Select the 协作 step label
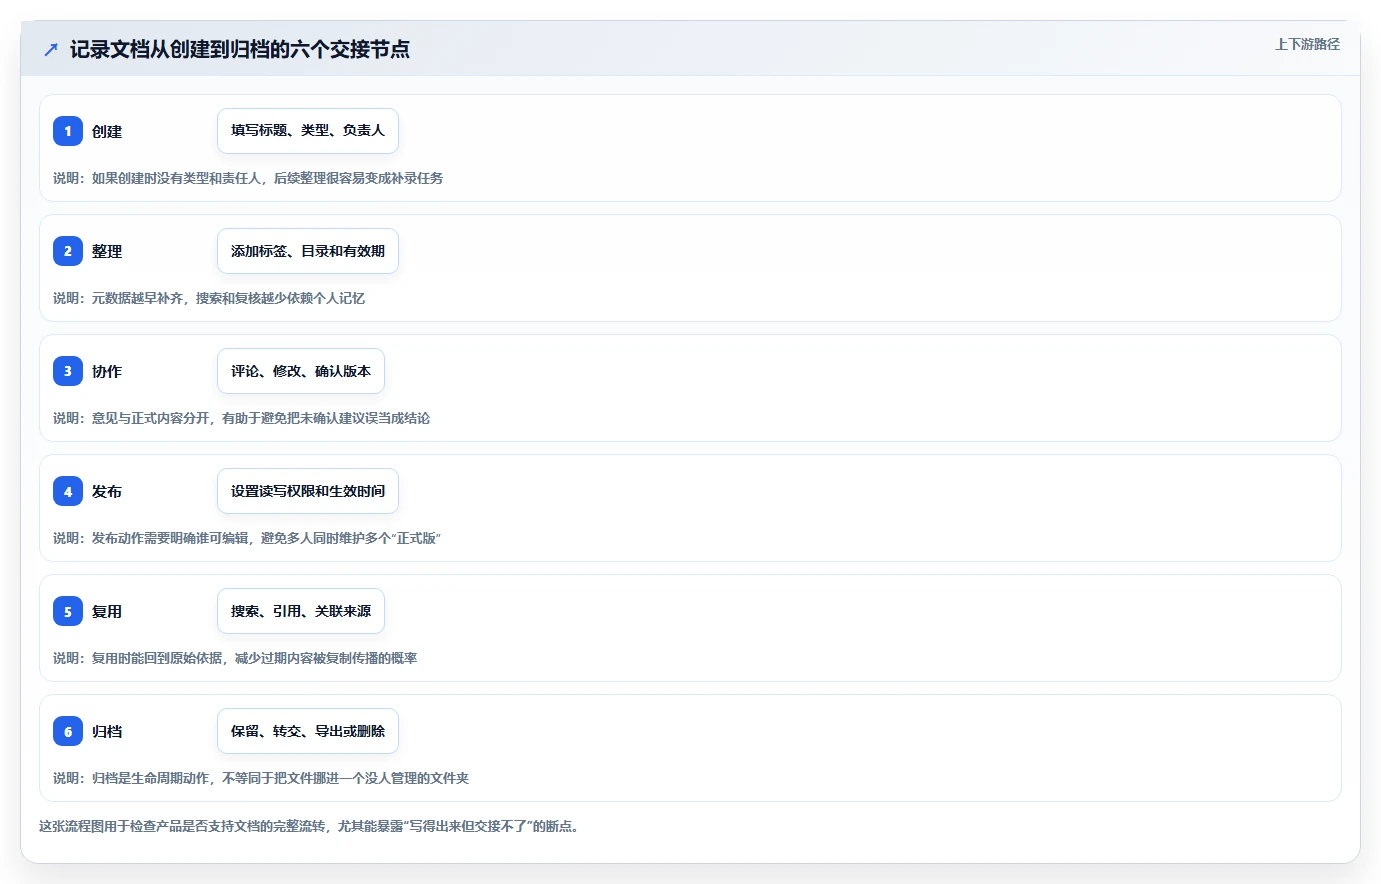 107,371
